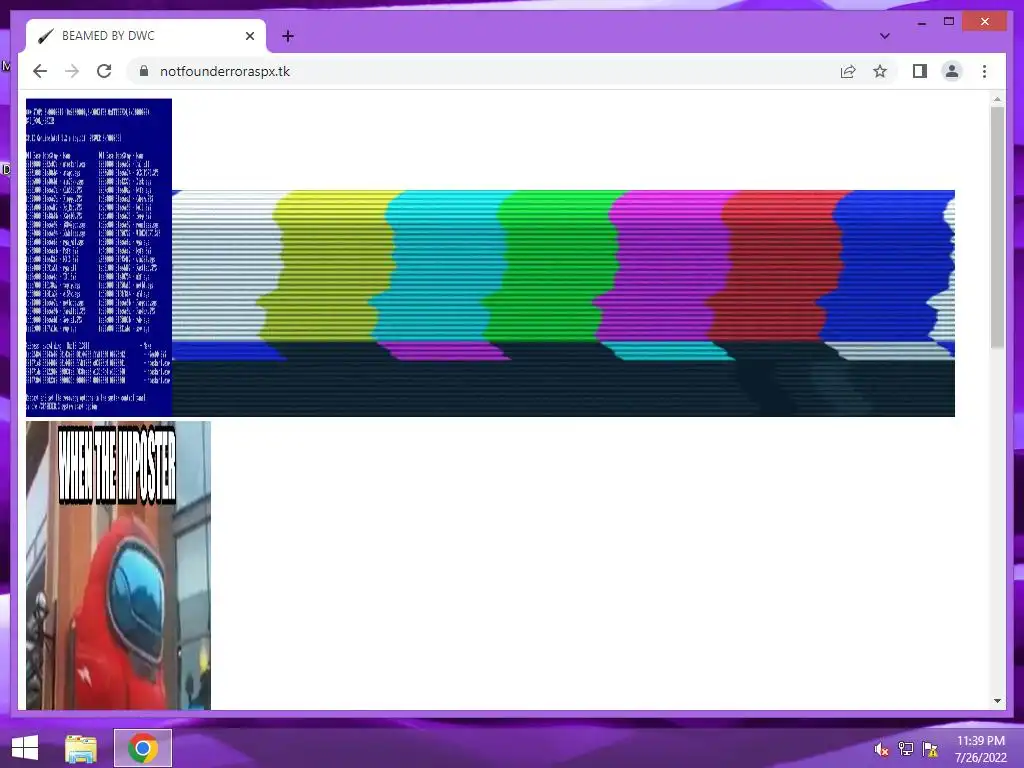
Task: Click the muted volume tray icon
Action: pyautogui.click(x=881, y=749)
